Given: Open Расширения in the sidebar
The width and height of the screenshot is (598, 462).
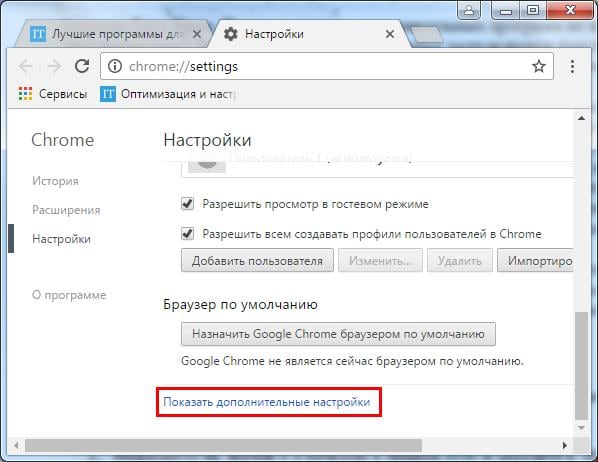Looking at the screenshot, I should tap(66, 210).
